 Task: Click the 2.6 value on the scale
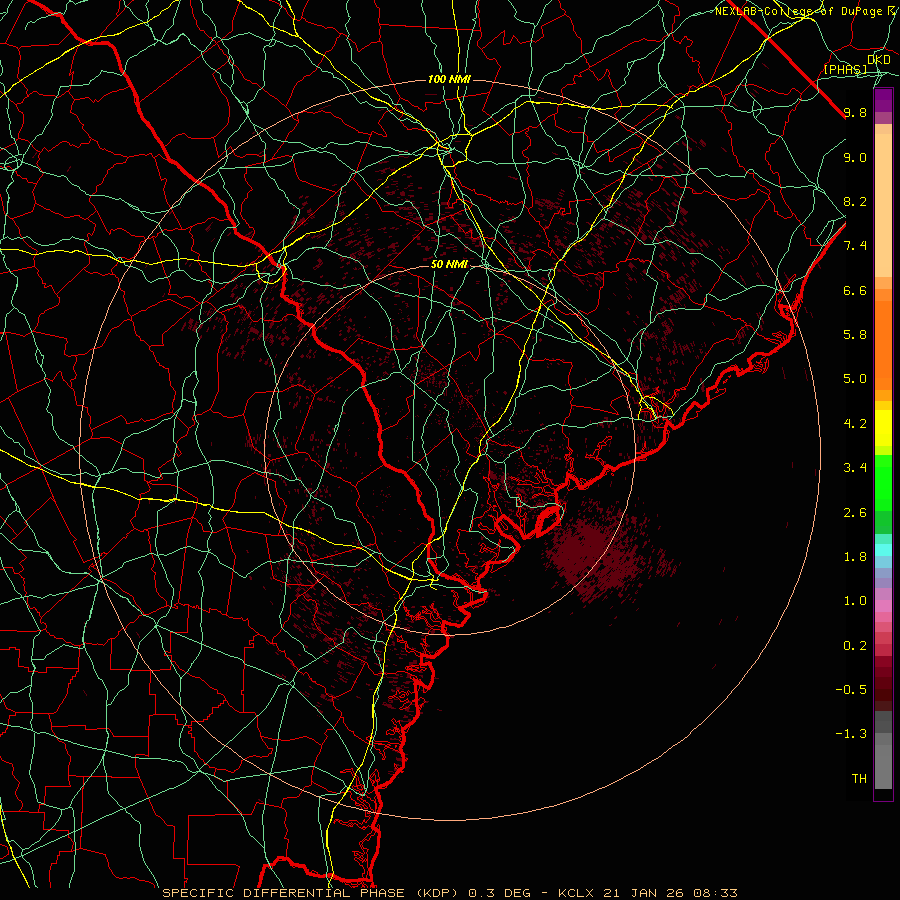point(855,513)
